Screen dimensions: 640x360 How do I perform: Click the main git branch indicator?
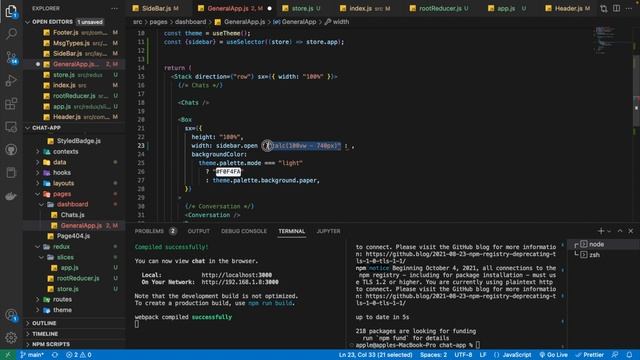click(x=32, y=355)
